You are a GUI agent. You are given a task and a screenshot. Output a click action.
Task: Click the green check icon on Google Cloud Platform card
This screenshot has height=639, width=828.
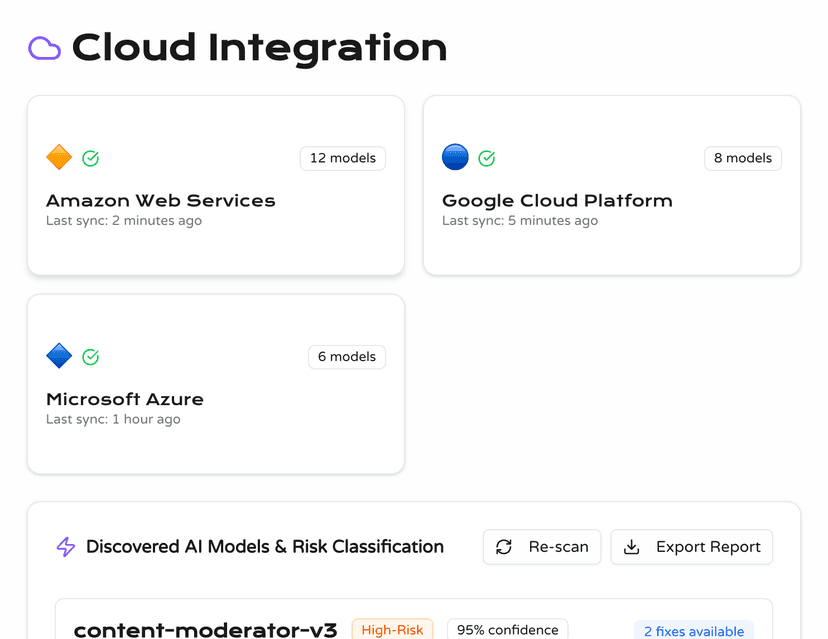pyautogui.click(x=487, y=158)
